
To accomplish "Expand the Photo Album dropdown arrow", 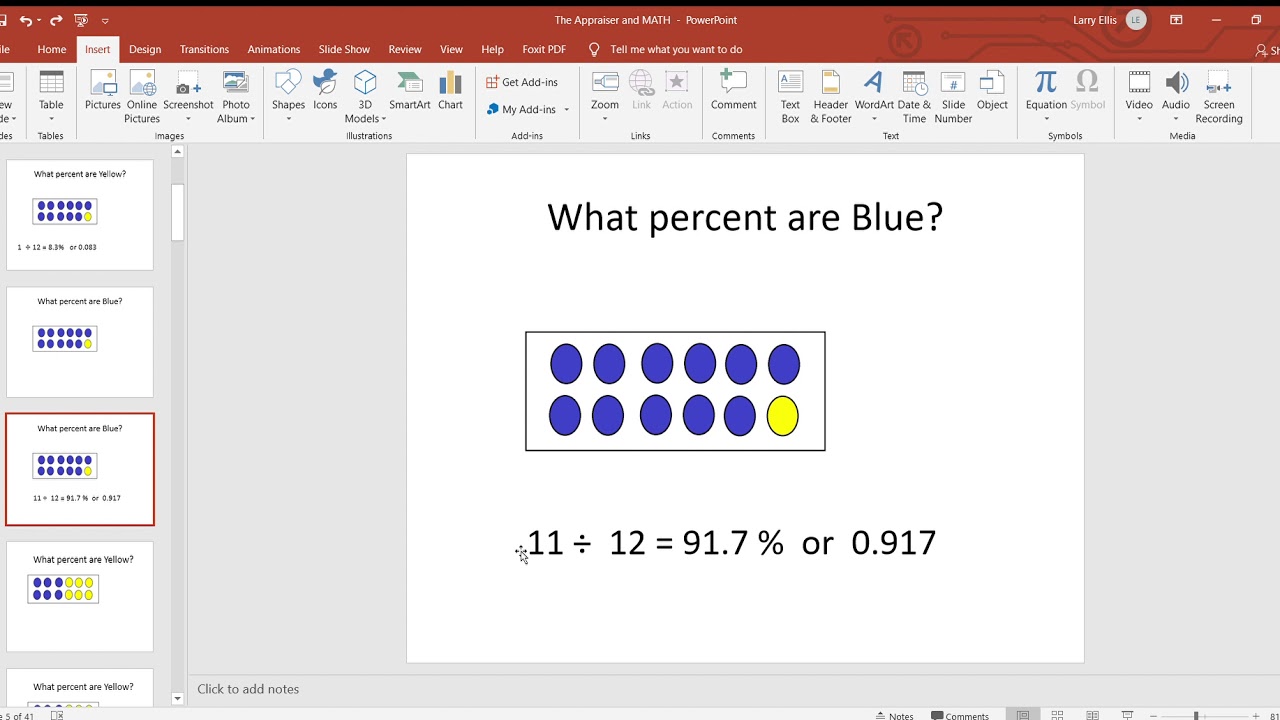I will pos(253,119).
